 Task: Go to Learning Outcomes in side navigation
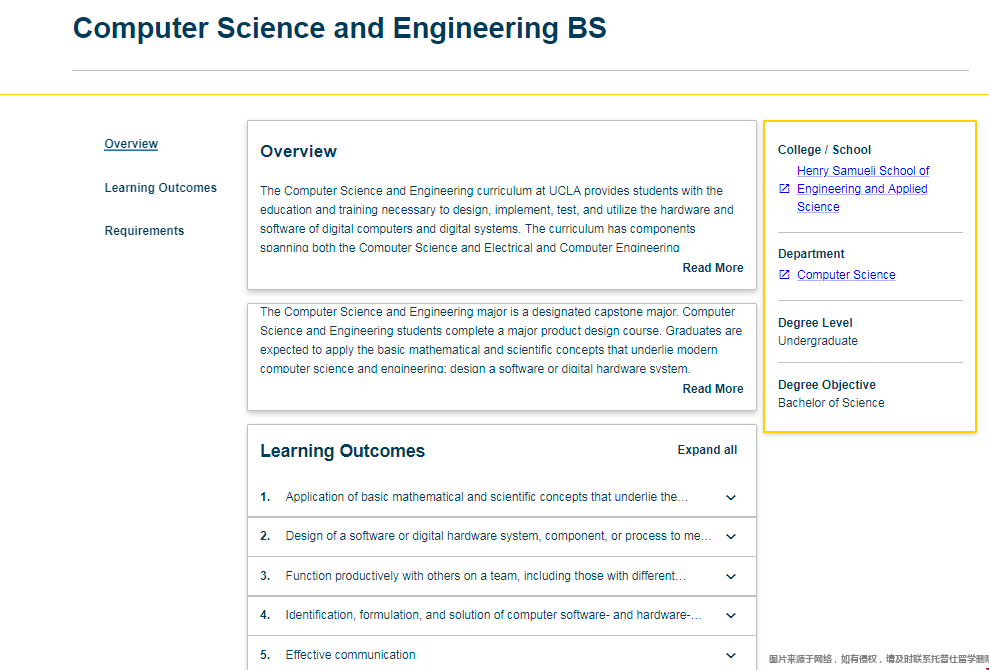pyautogui.click(x=161, y=188)
